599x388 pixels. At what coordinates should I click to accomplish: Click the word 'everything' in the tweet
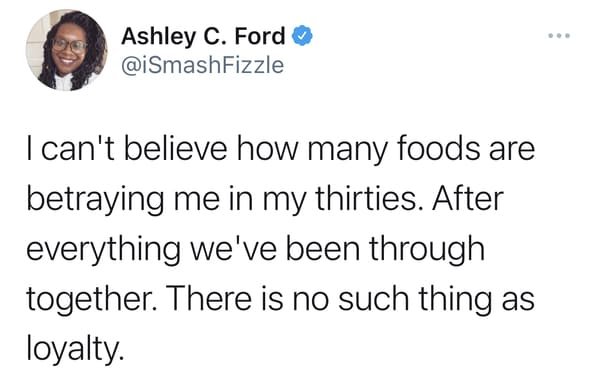[103, 249]
